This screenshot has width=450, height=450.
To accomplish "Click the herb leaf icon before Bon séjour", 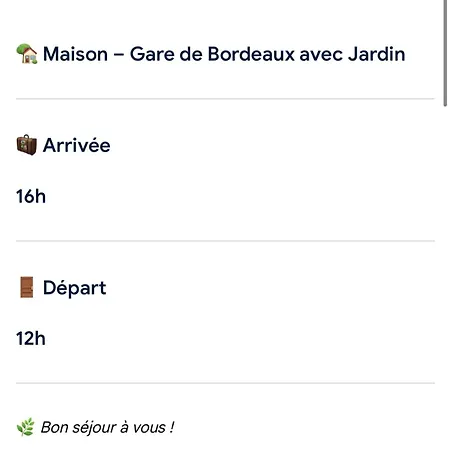I will coord(26,427).
